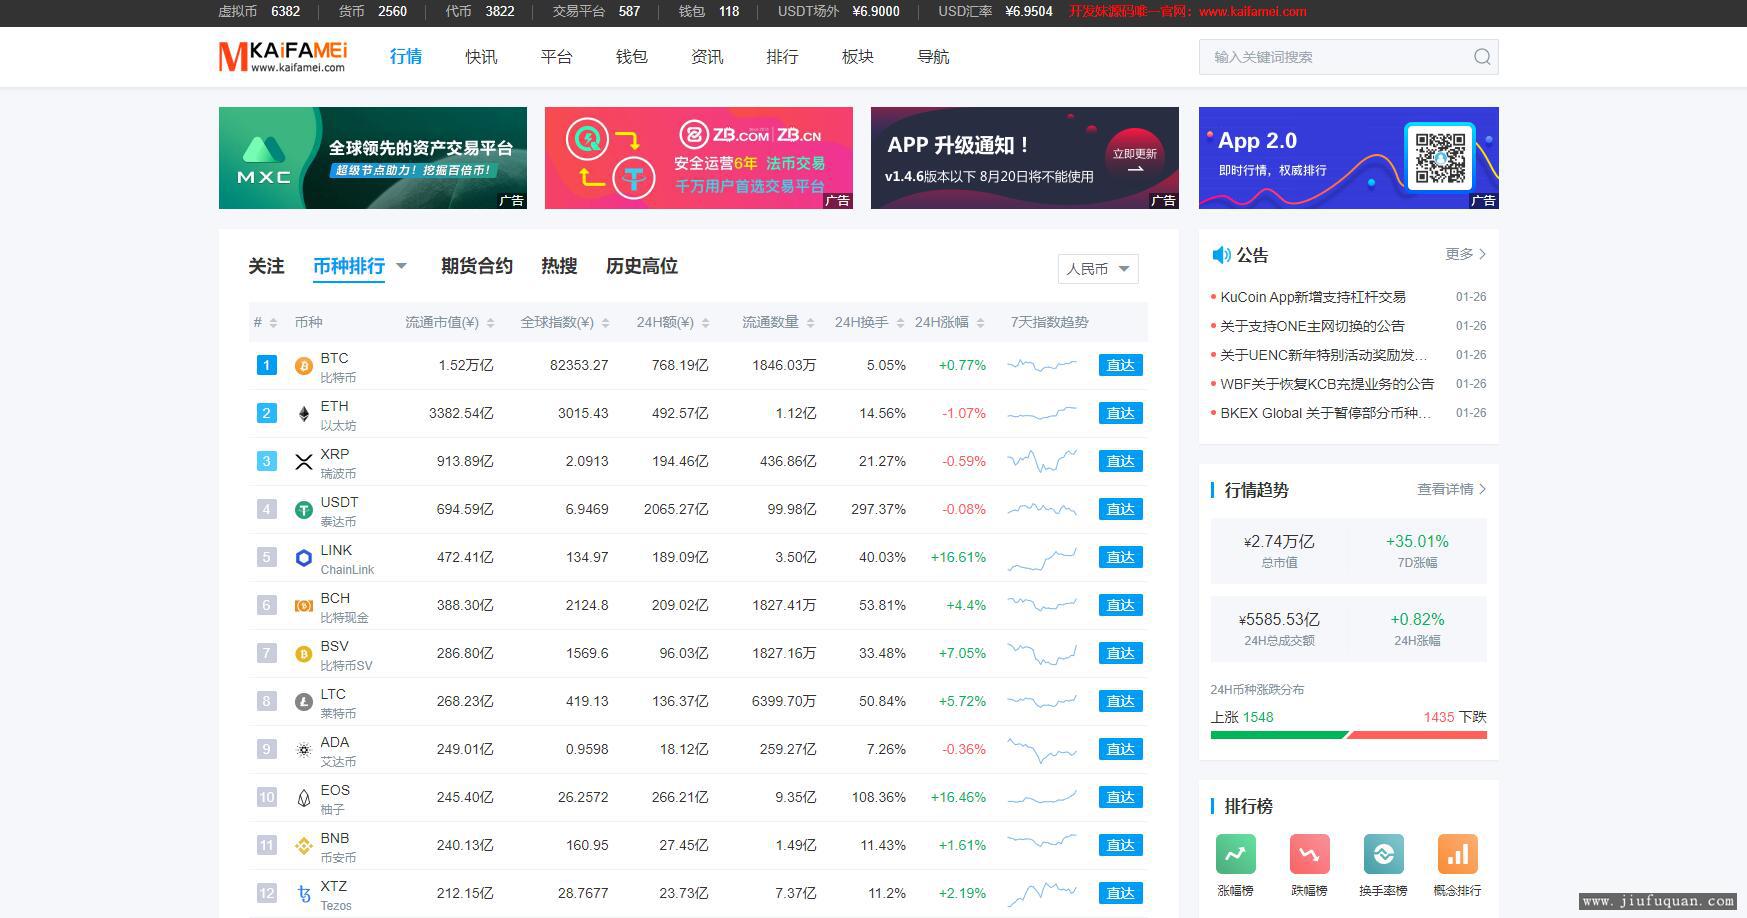Click the ETH coin icon

coord(304,414)
